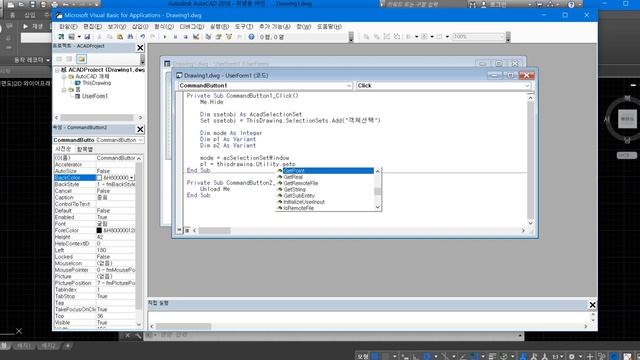The width and height of the screenshot is (640, 360).
Task: Open the Tools menu
Action: pyautogui.click(x=244, y=27)
